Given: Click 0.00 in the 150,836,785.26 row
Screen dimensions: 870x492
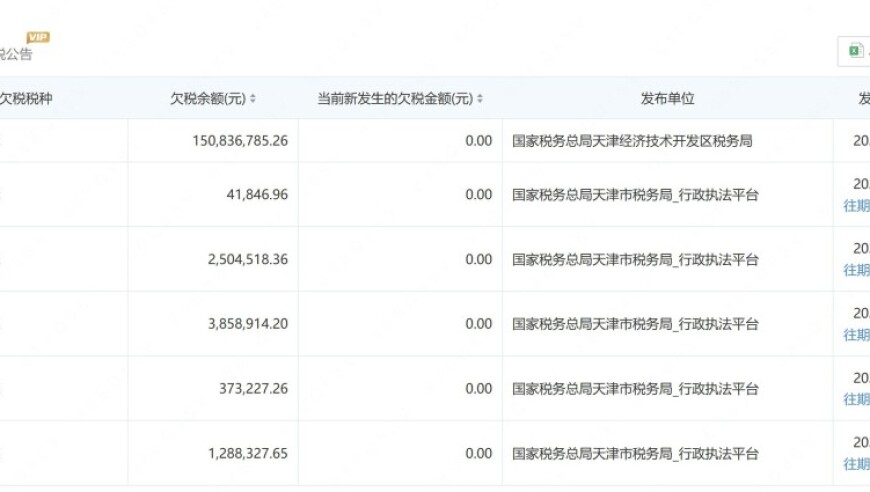Looking at the screenshot, I should (x=479, y=141).
